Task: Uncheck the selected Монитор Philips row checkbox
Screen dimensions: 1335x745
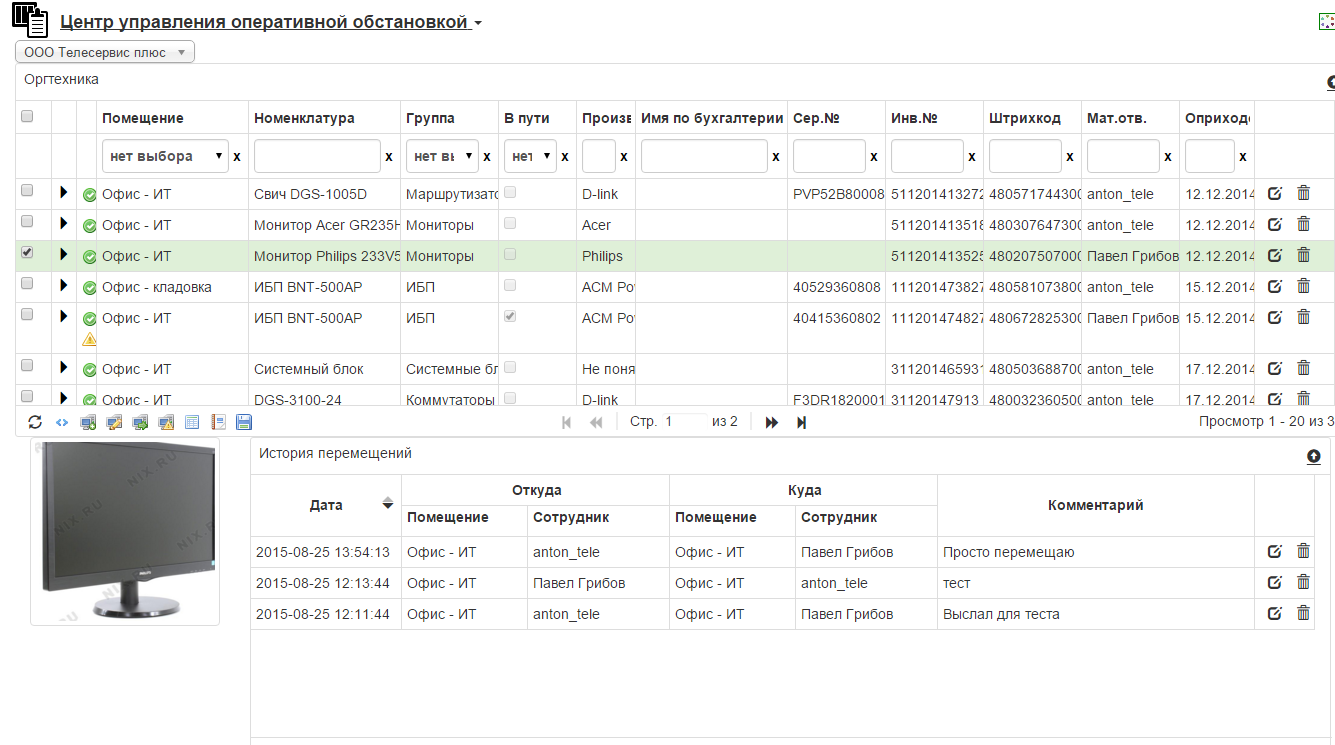Action: click(27, 252)
